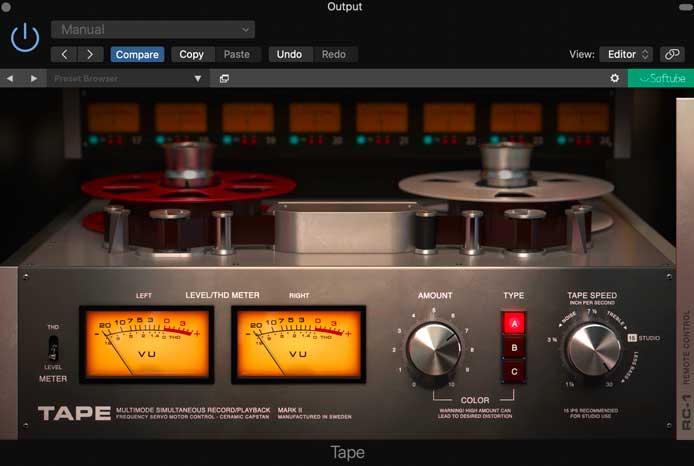This screenshot has width=694, height=466.
Task: Expand the Preset Browser dropdown arrow
Action: point(198,78)
